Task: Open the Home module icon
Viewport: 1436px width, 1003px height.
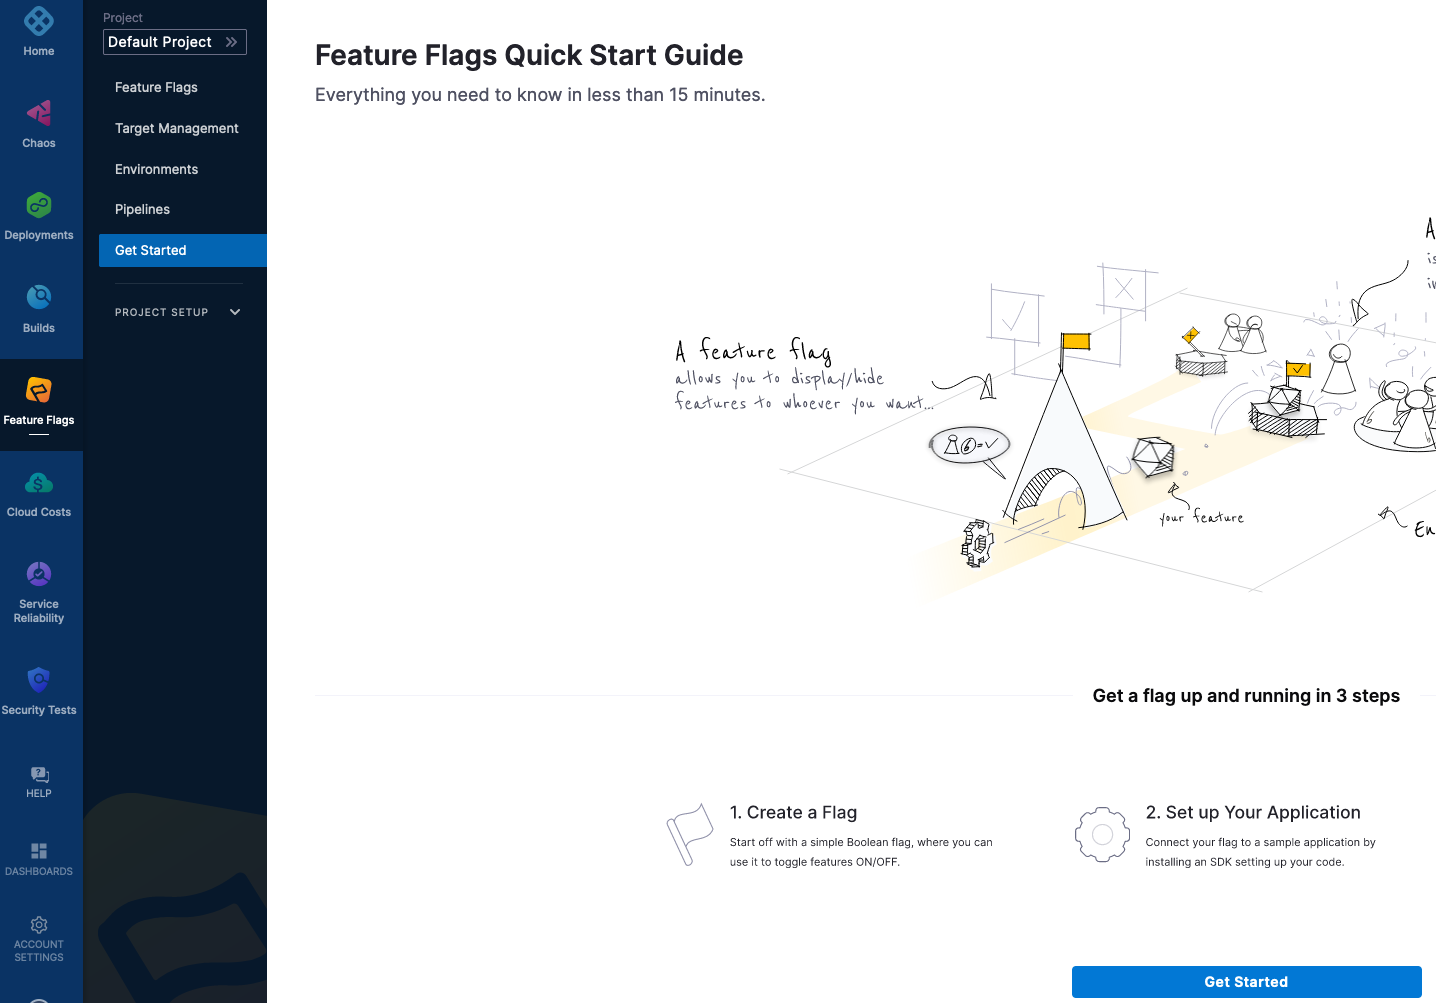Action: tap(39, 21)
